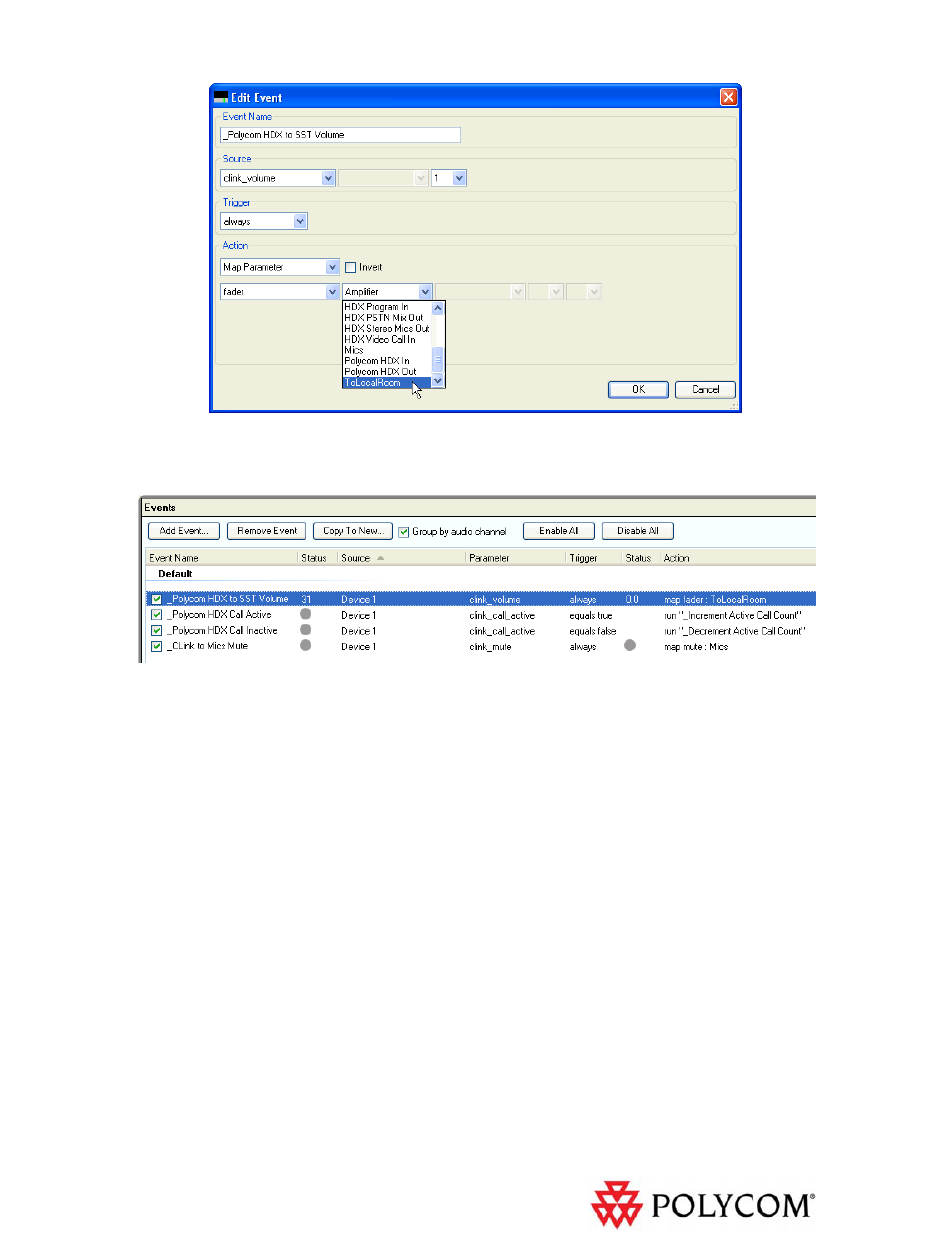950x1260 pixels.
Task: Uncheck _Polycom HDX to SST Volume event
Action: [157, 599]
